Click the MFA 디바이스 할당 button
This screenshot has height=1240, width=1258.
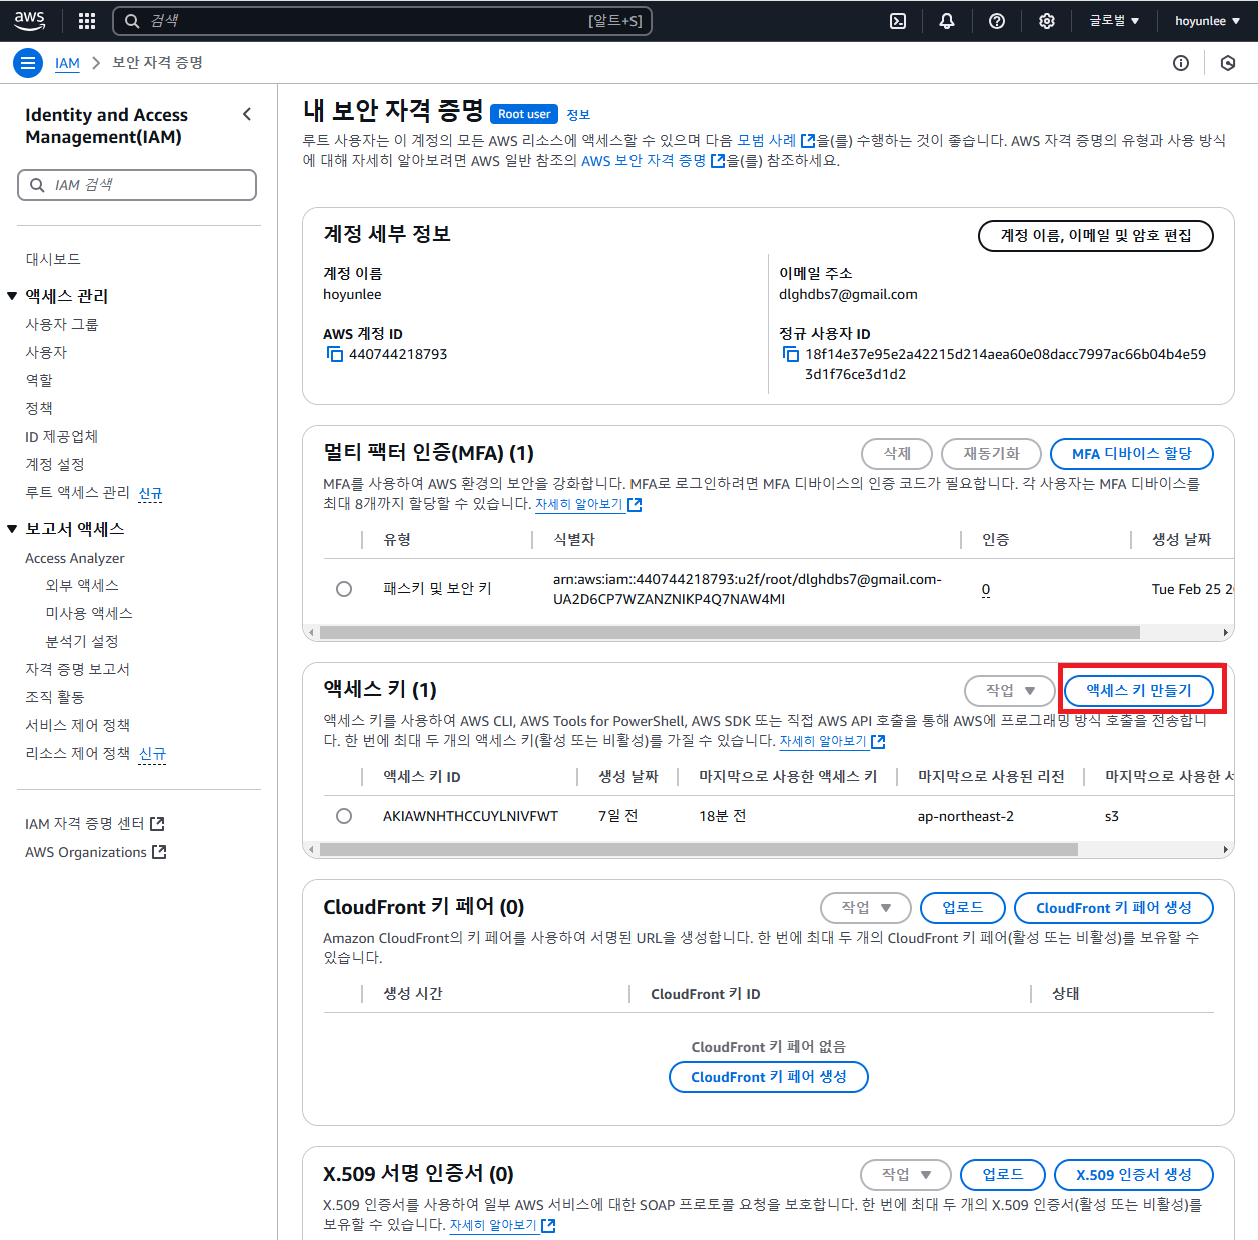tap(1132, 453)
